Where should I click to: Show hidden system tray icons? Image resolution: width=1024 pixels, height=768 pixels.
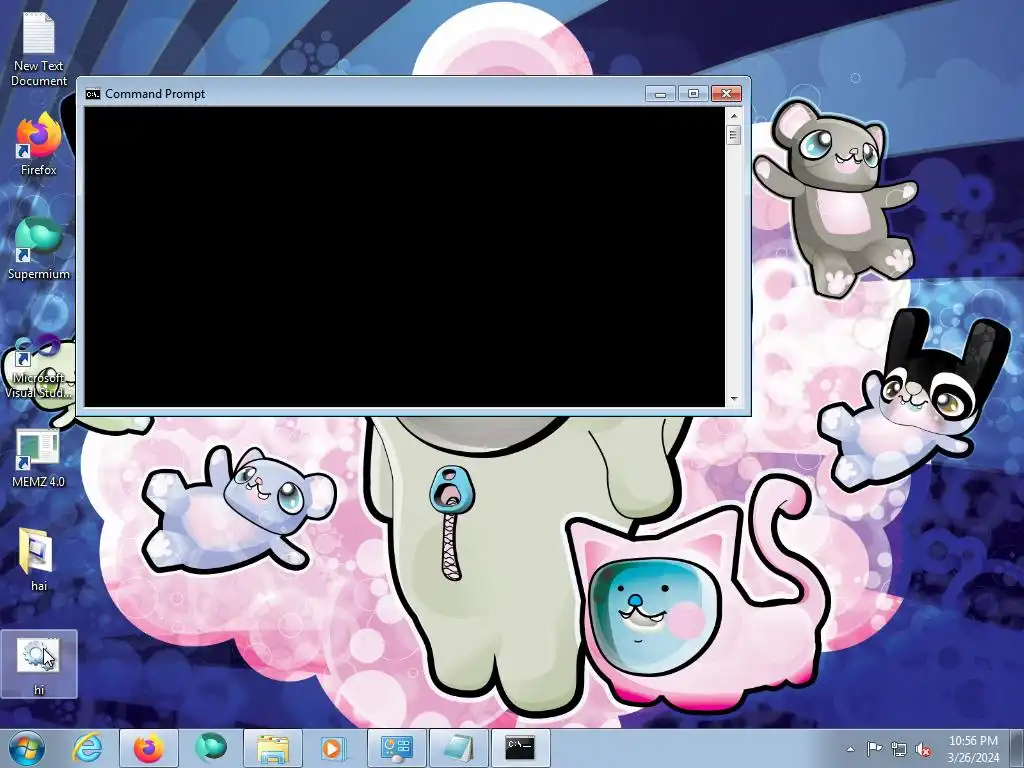pos(850,749)
